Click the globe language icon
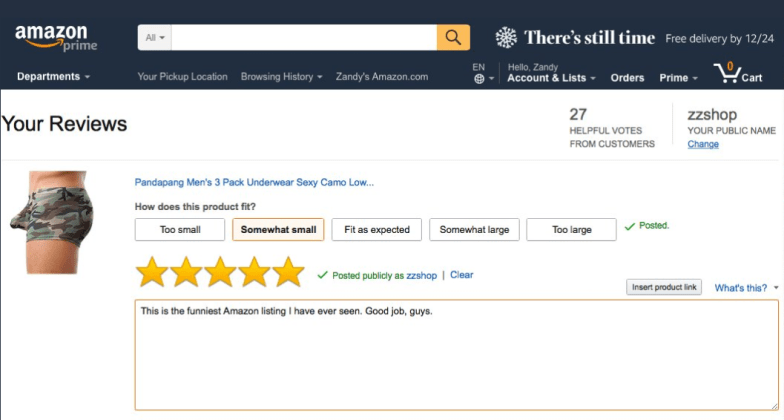Image resolution: width=784 pixels, height=420 pixels. coord(479,78)
